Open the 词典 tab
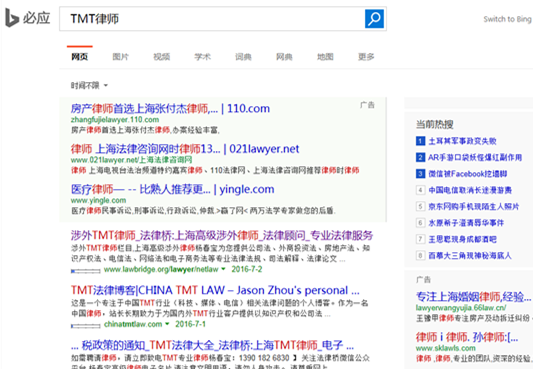533x369 pixels. pyautogui.click(x=243, y=57)
